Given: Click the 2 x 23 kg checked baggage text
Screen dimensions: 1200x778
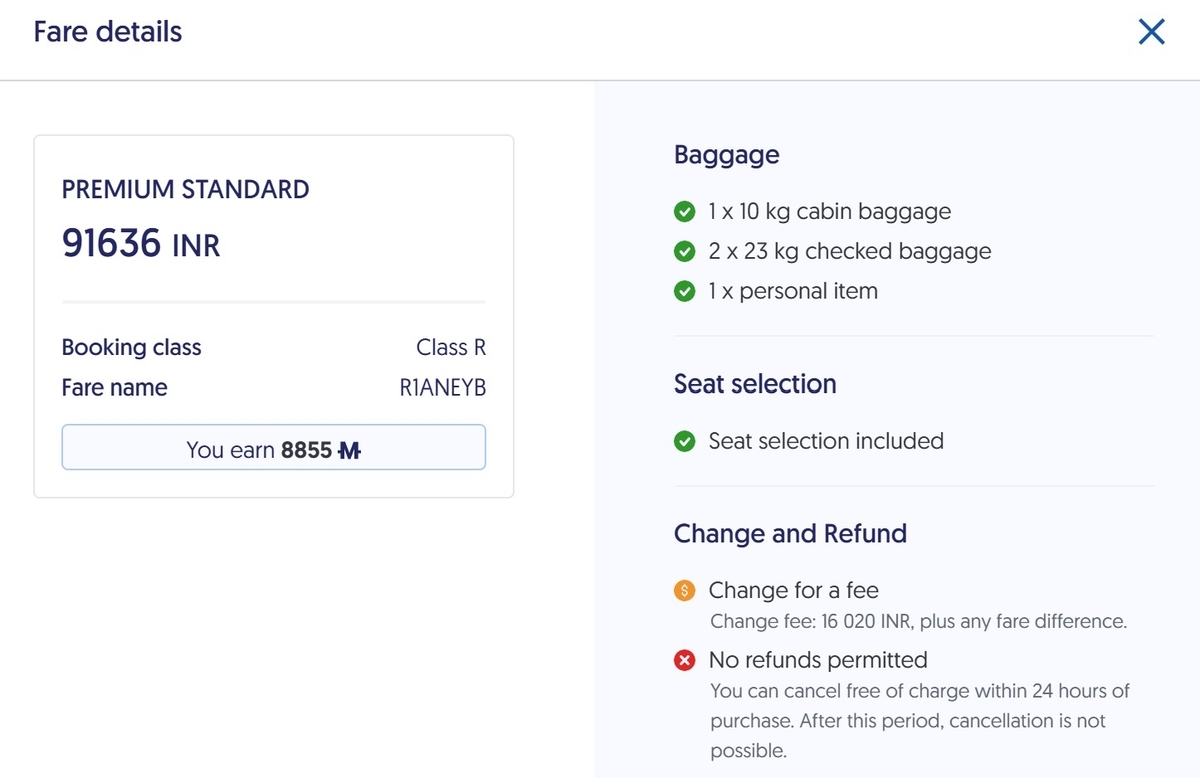Looking at the screenshot, I should pos(850,252).
